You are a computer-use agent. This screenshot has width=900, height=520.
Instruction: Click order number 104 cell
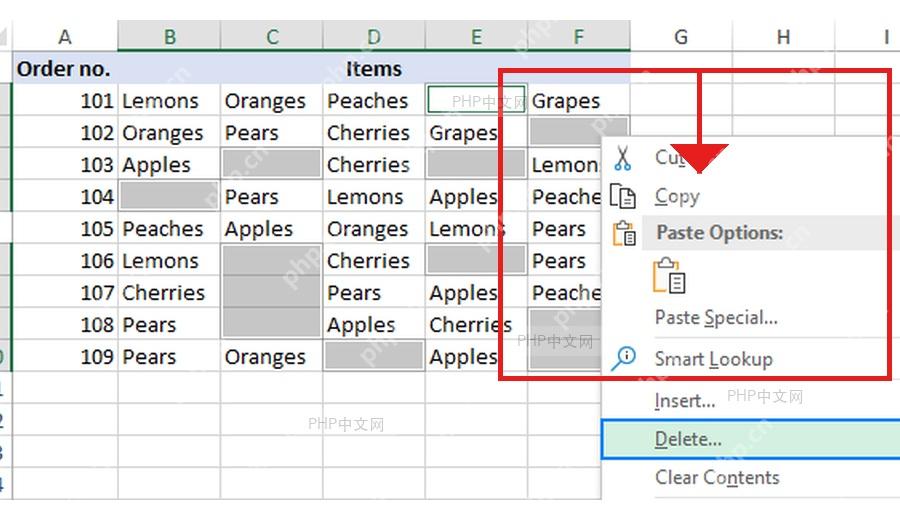[x=65, y=197]
